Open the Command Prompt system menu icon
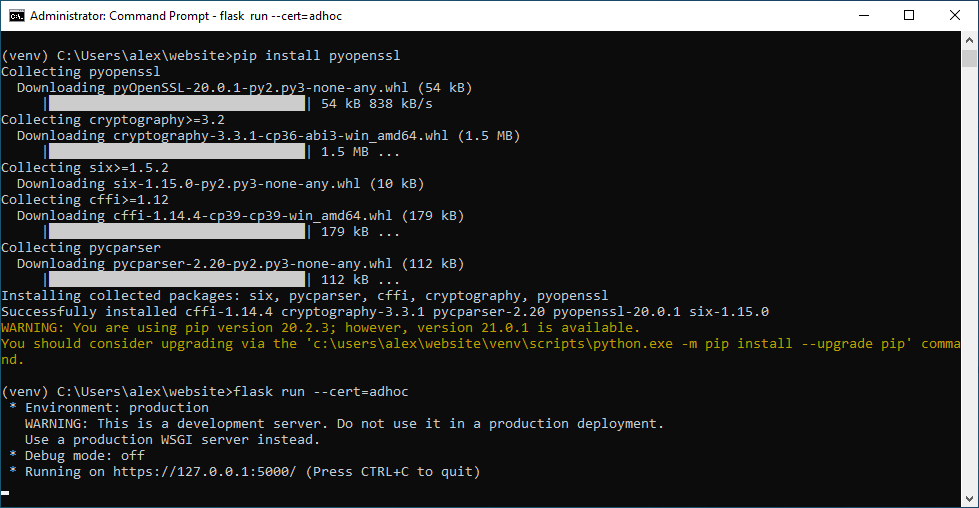This screenshot has width=979, height=508. click(15, 16)
